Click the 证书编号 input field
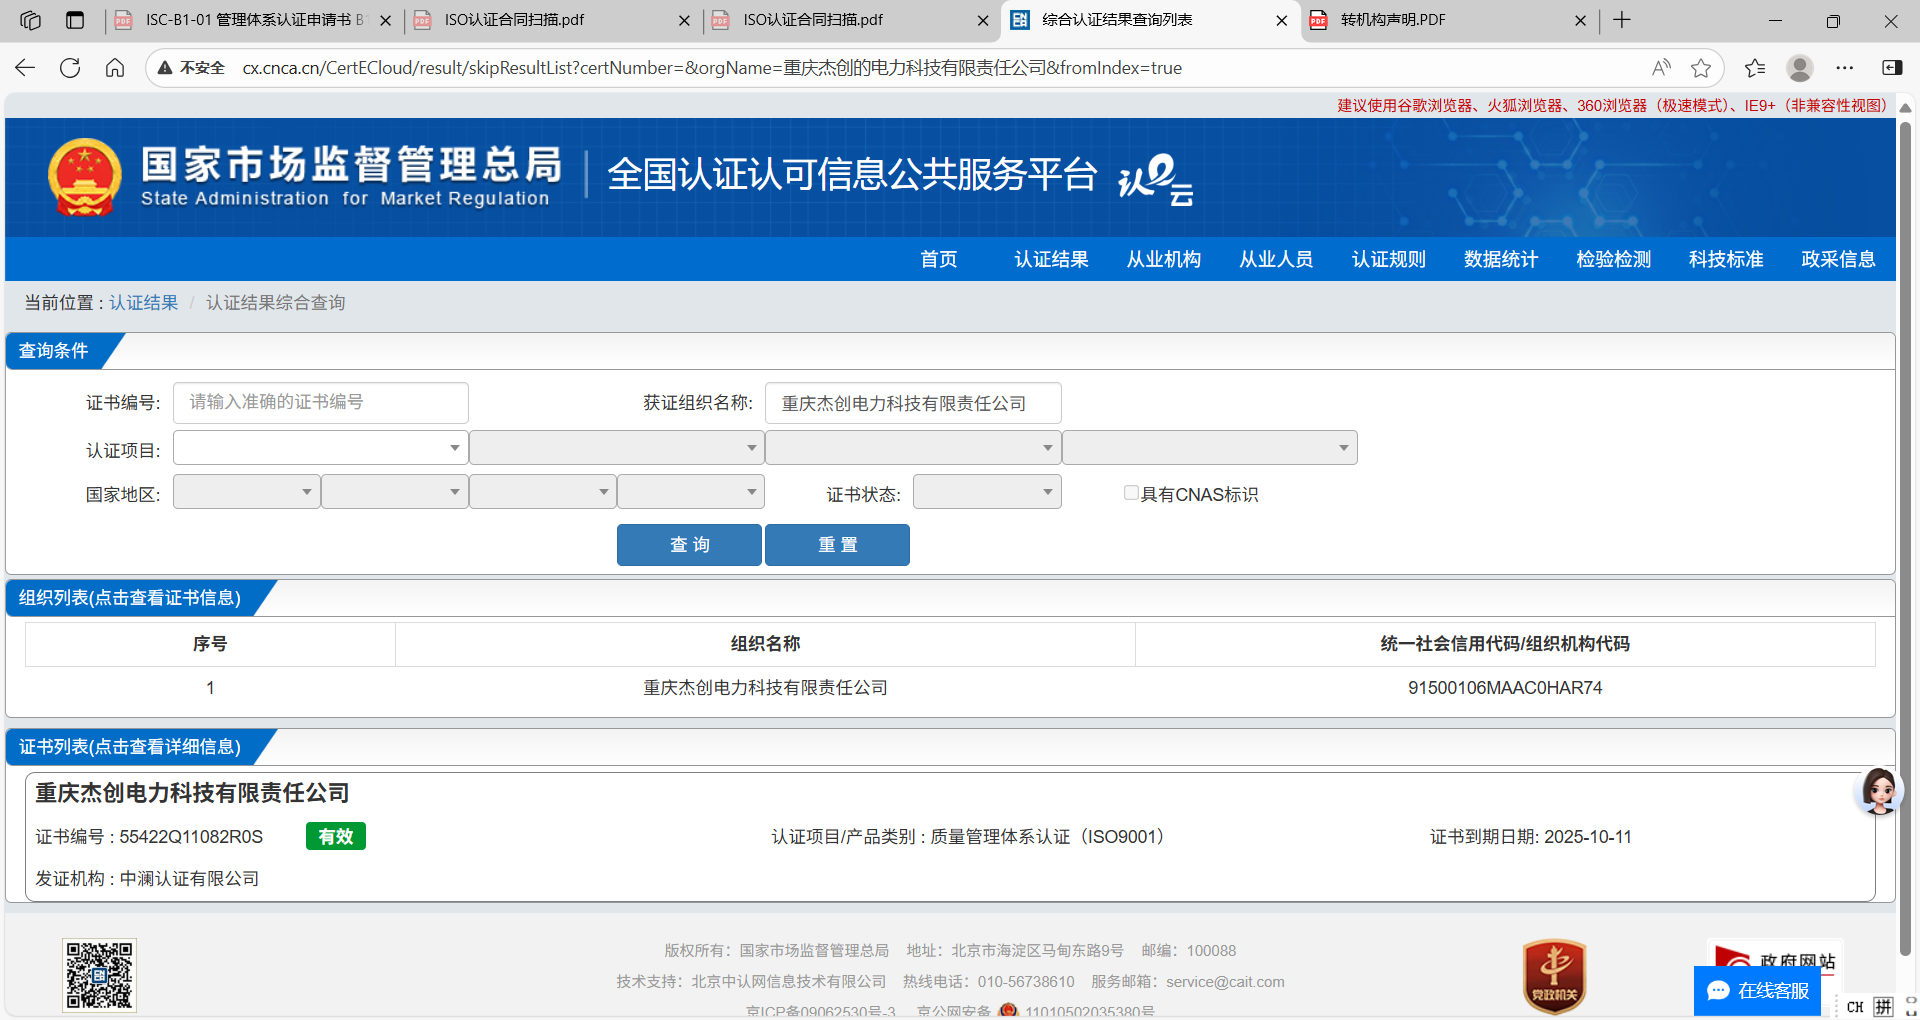The height and width of the screenshot is (1020, 1920). 320,403
